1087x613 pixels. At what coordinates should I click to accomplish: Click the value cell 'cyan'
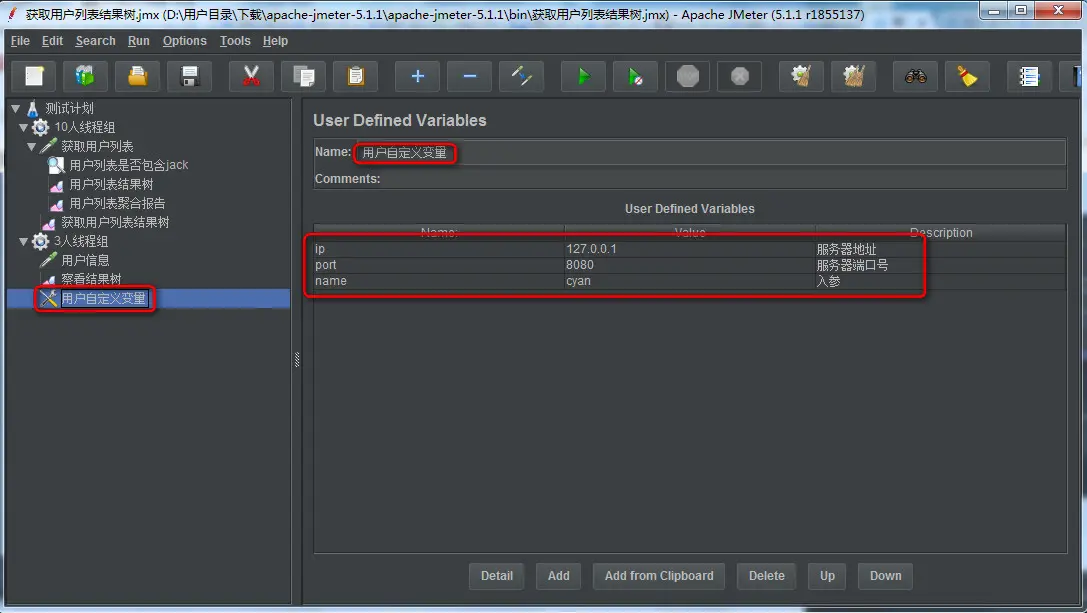click(x=690, y=281)
